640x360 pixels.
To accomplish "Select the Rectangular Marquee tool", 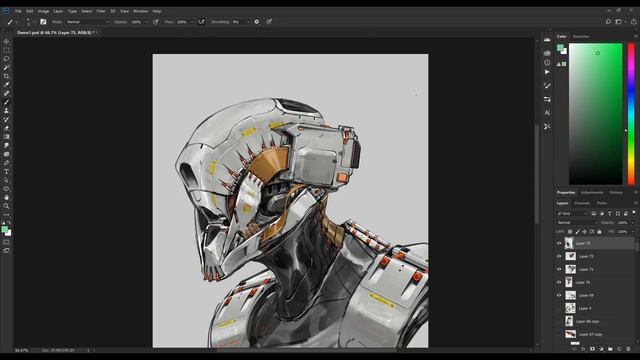I will pyautogui.click(x=7, y=50).
